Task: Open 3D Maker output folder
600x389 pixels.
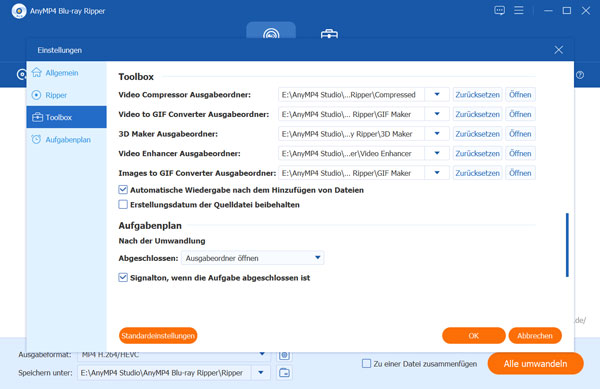Action: point(520,134)
